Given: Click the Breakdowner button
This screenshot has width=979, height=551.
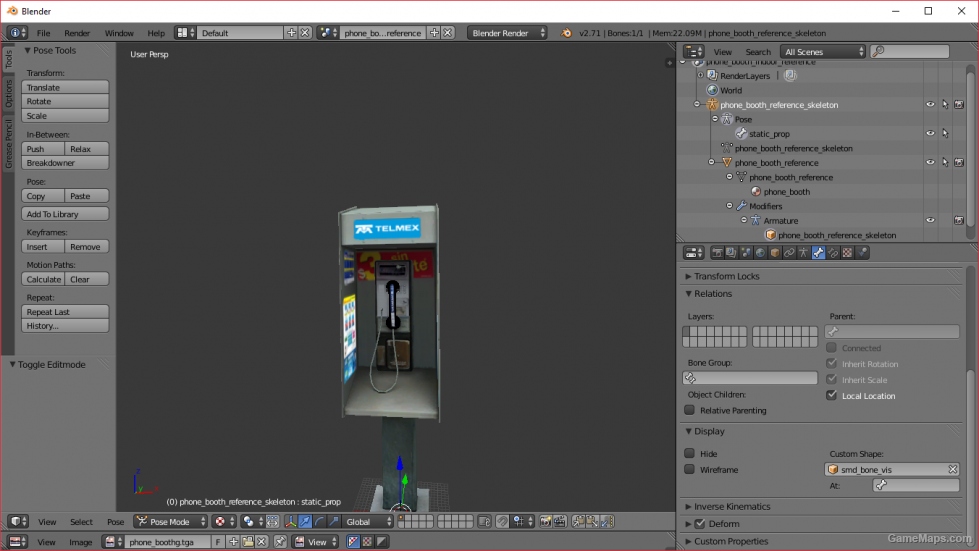Looking at the screenshot, I should (65, 163).
